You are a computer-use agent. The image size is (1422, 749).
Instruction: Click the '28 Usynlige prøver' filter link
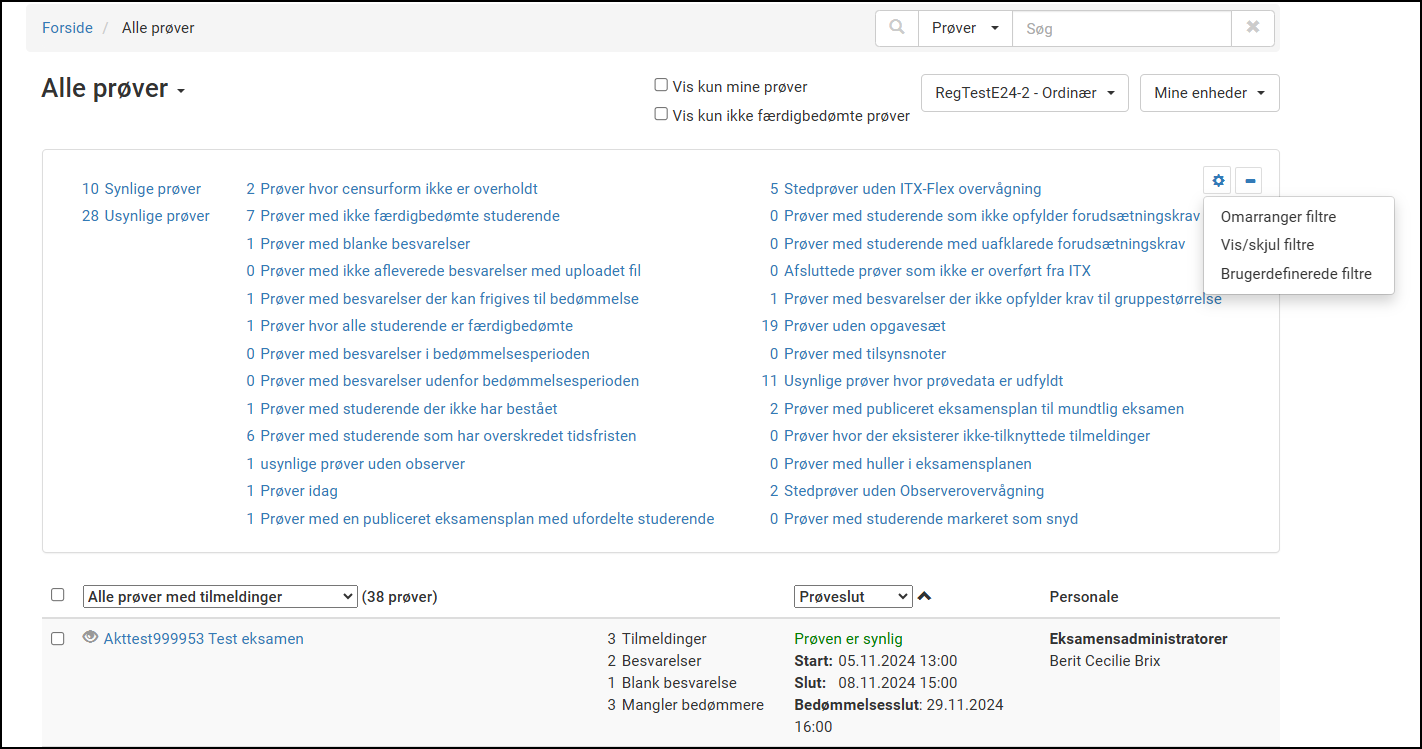coord(146,216)
